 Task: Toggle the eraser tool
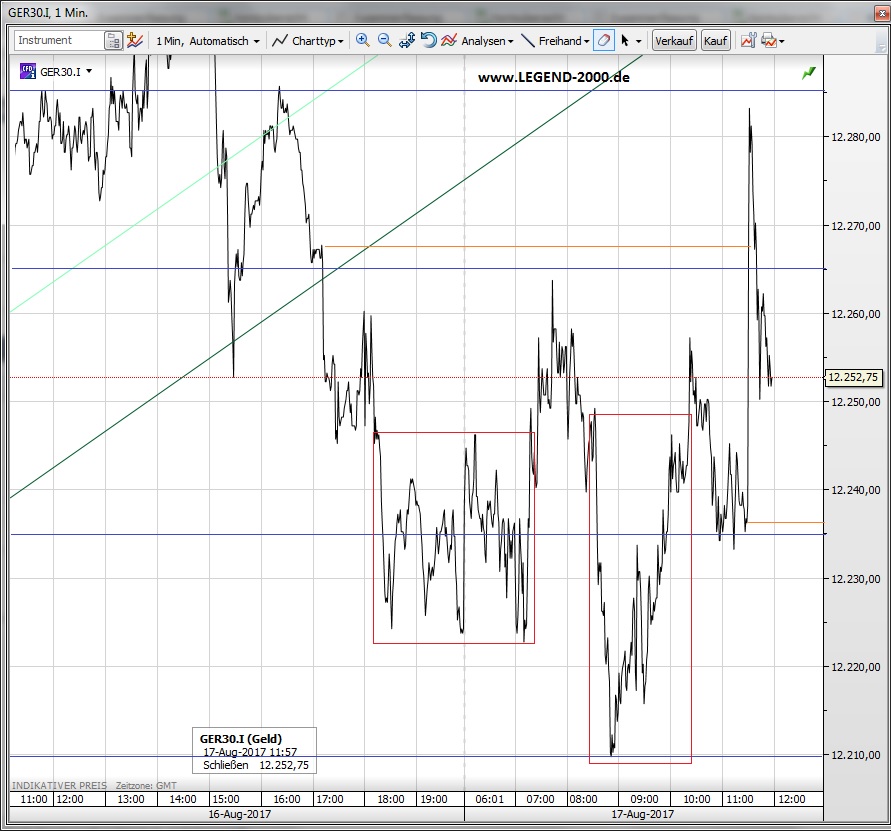pyautogui.click(x=604, y=41)
